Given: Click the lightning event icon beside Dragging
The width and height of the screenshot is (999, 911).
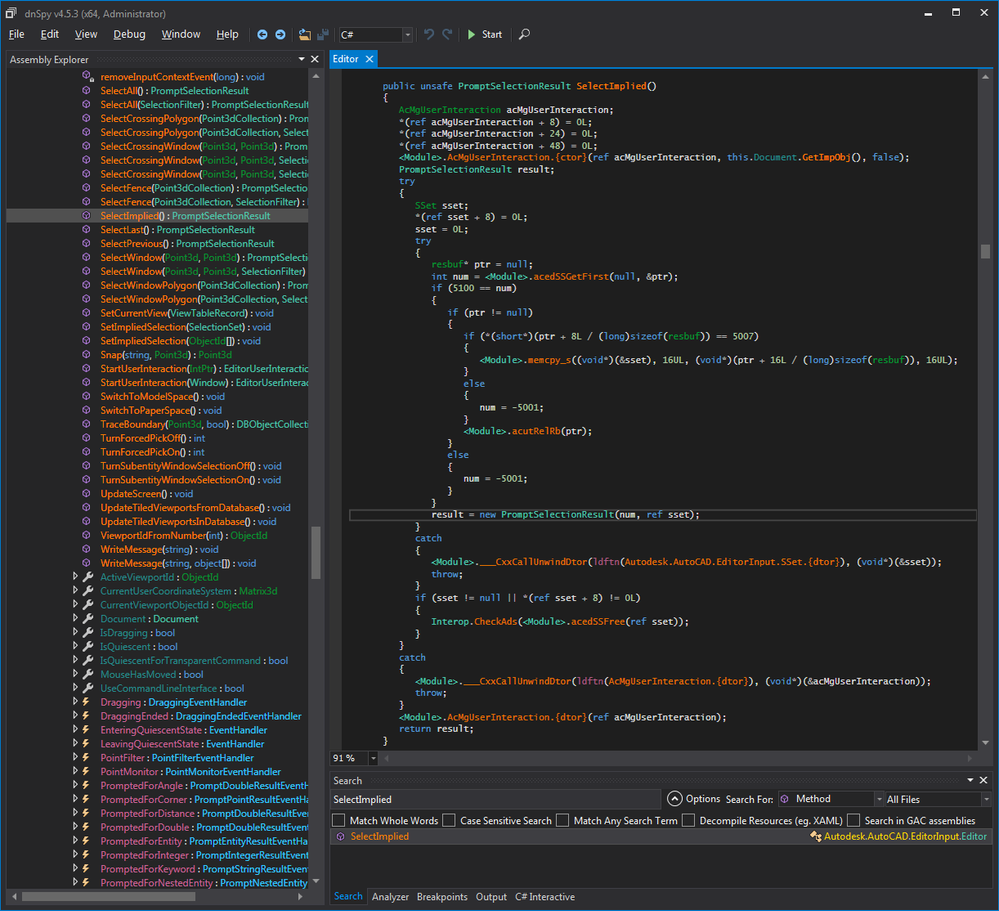Looking at the screenshot, I should click(86, 702).
